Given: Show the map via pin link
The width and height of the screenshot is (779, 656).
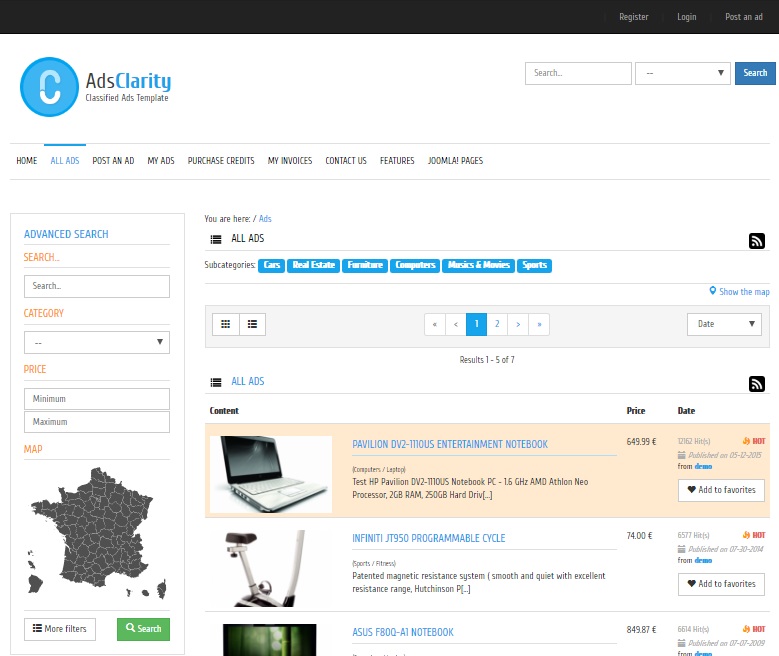Looking at the screenshot, I should click(739, 292).
